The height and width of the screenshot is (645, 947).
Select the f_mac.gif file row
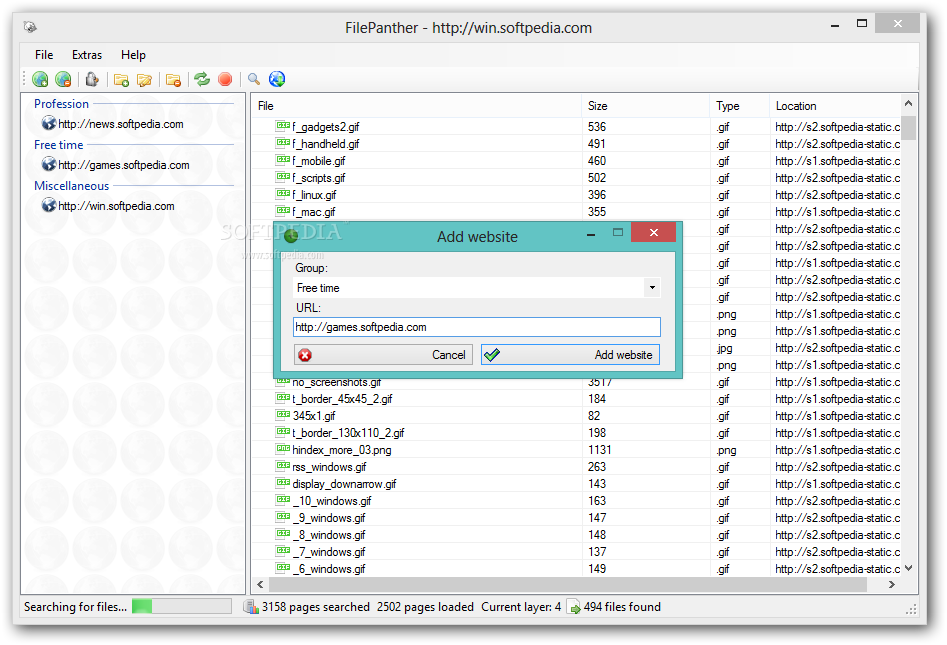576,211
